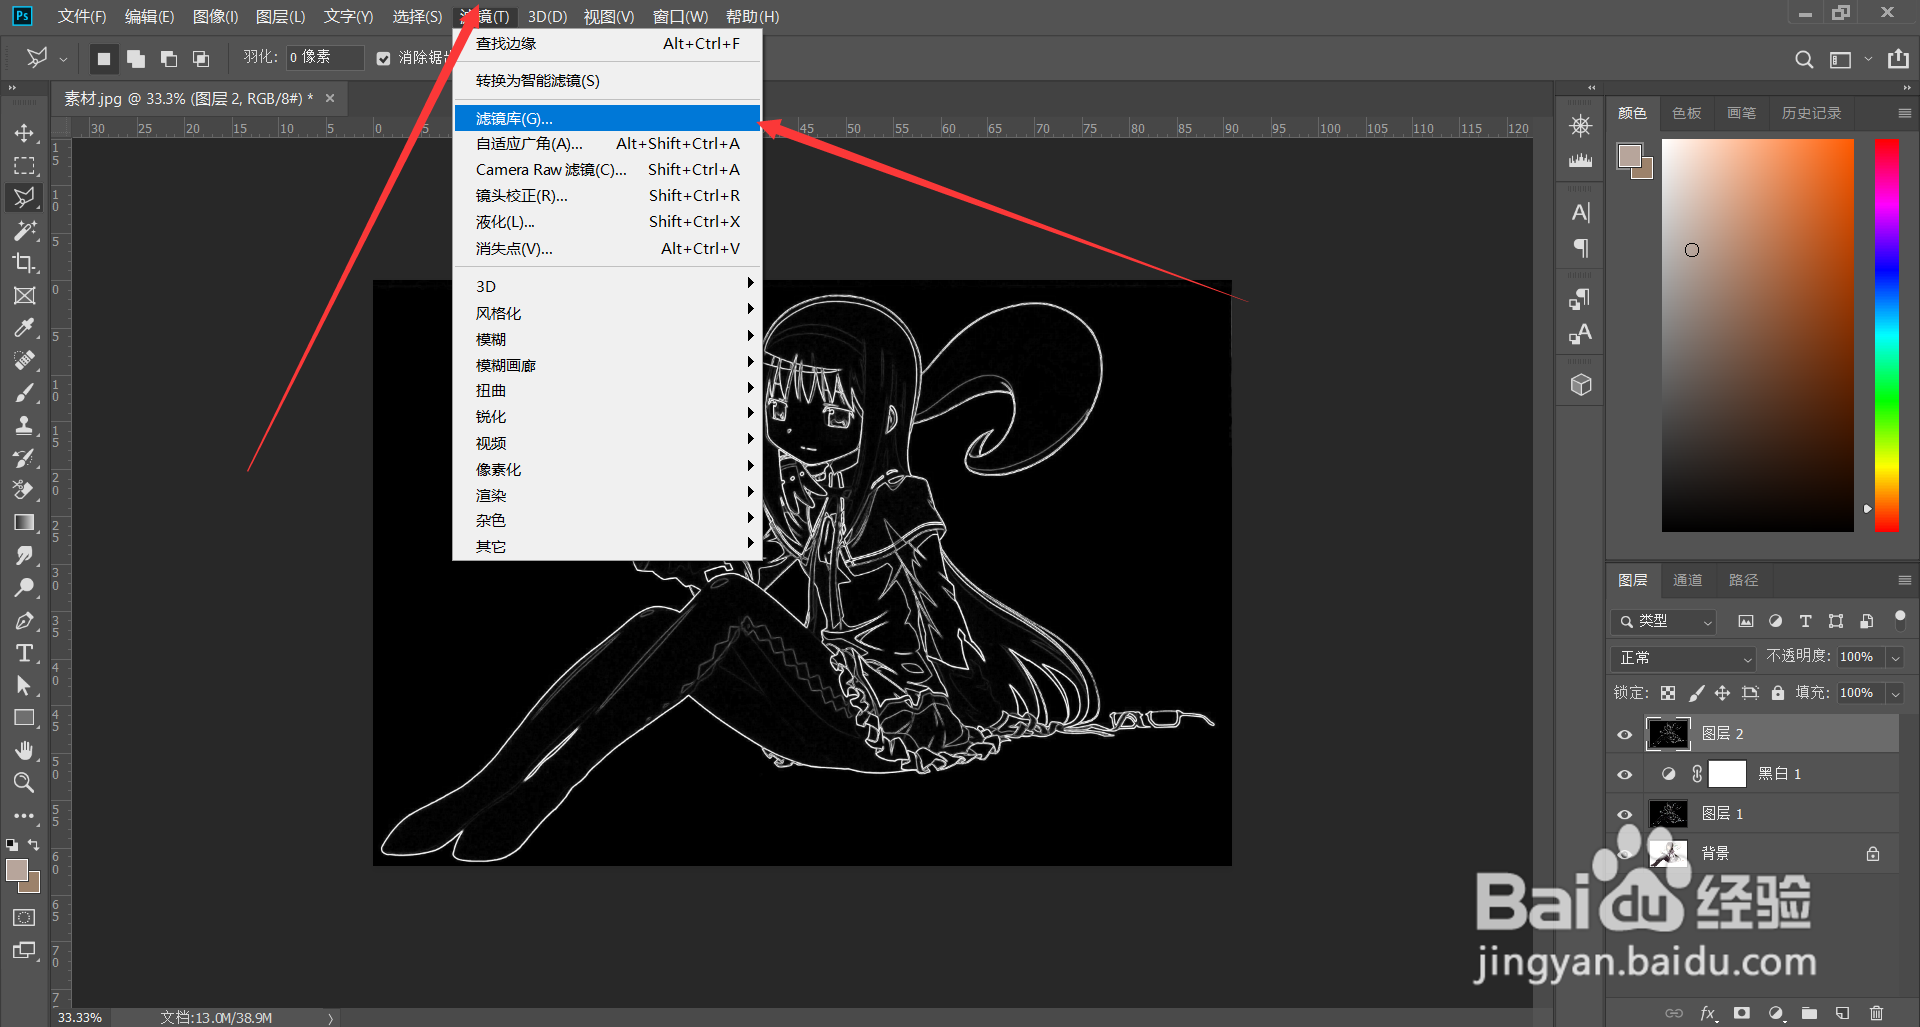
Task: Select the Eyedropper tool
Action: pos(24,328)
